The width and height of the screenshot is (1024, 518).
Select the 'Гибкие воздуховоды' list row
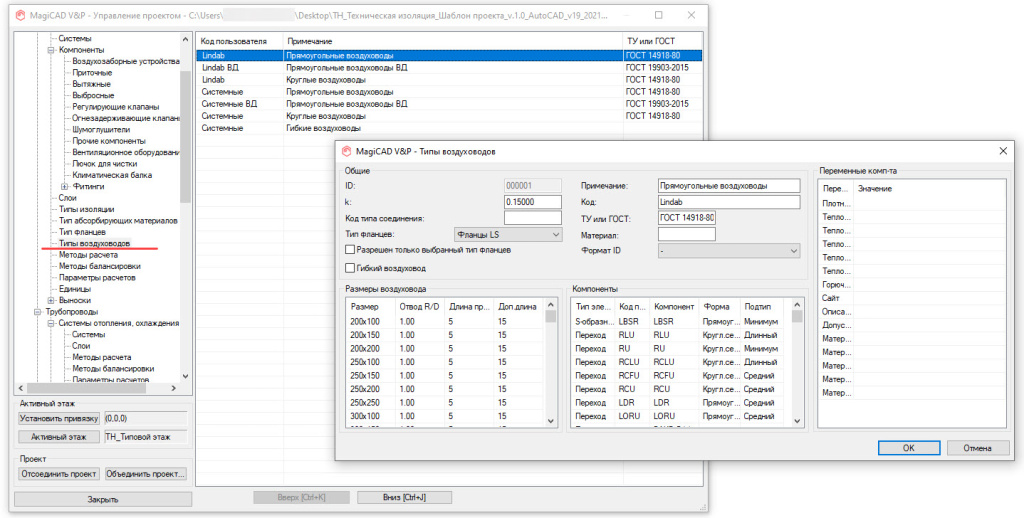click(324, 128)
